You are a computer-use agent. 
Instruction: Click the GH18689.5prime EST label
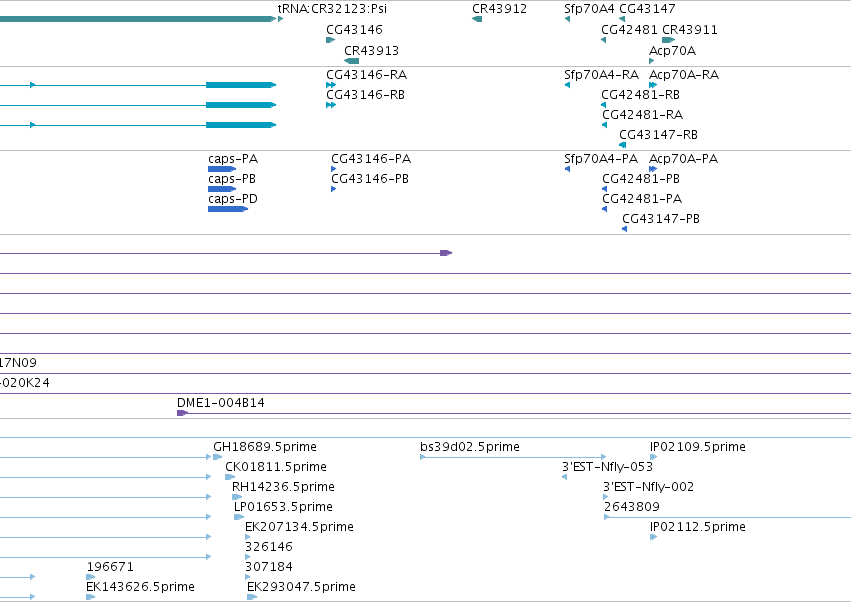click(265, 447)
